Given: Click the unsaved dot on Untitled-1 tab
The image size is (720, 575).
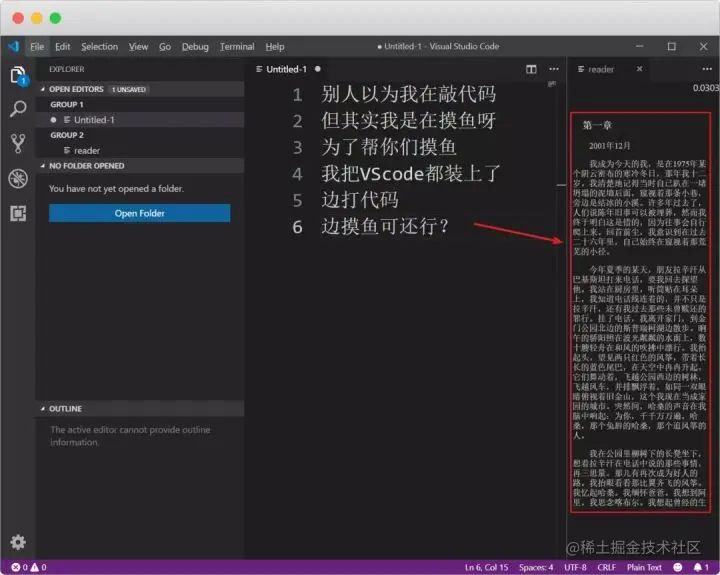Looking at the screenshot, I should [318, 69].
